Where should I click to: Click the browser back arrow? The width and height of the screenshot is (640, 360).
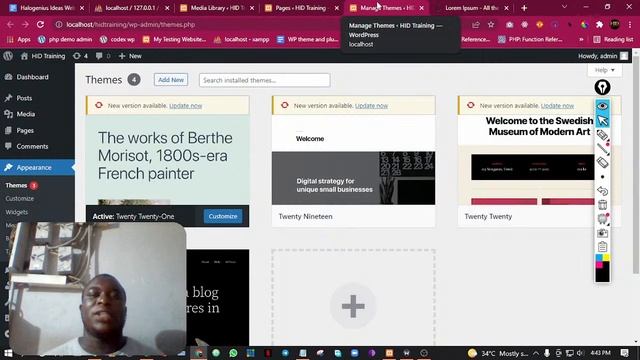click(10, 24)
